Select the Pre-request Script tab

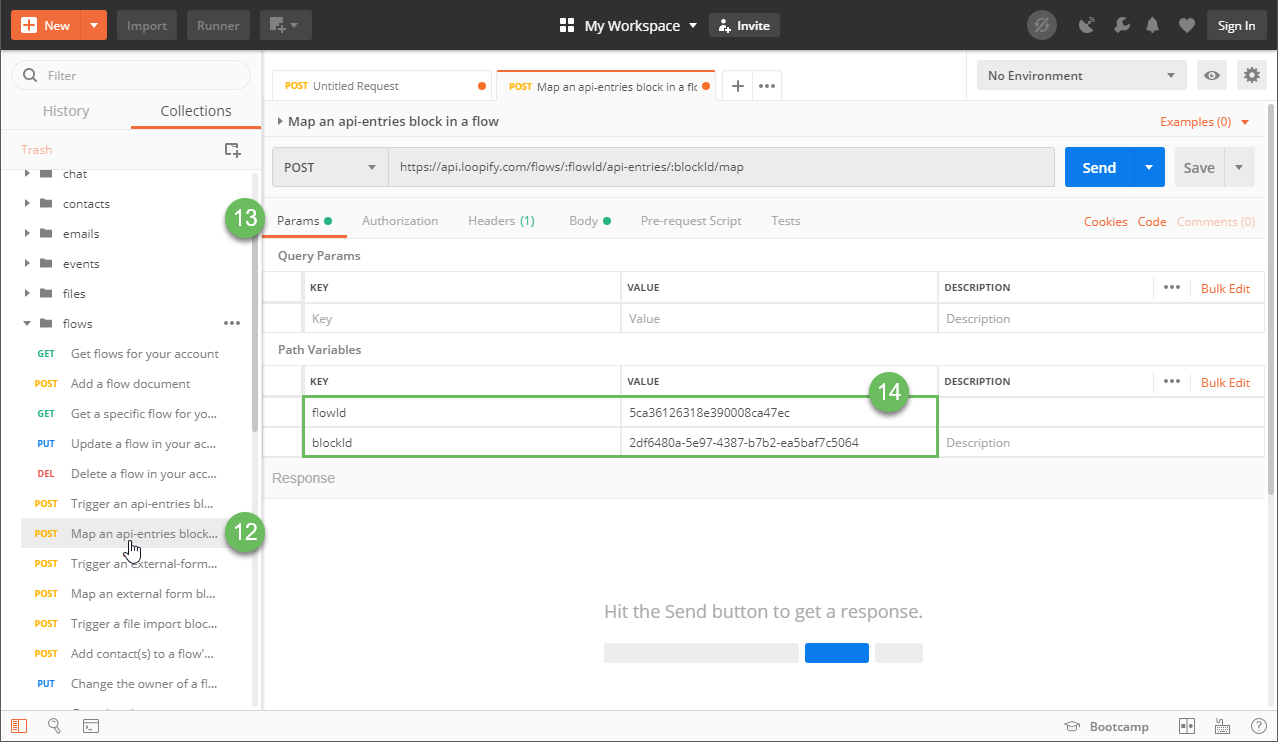(x=691, y=221)
